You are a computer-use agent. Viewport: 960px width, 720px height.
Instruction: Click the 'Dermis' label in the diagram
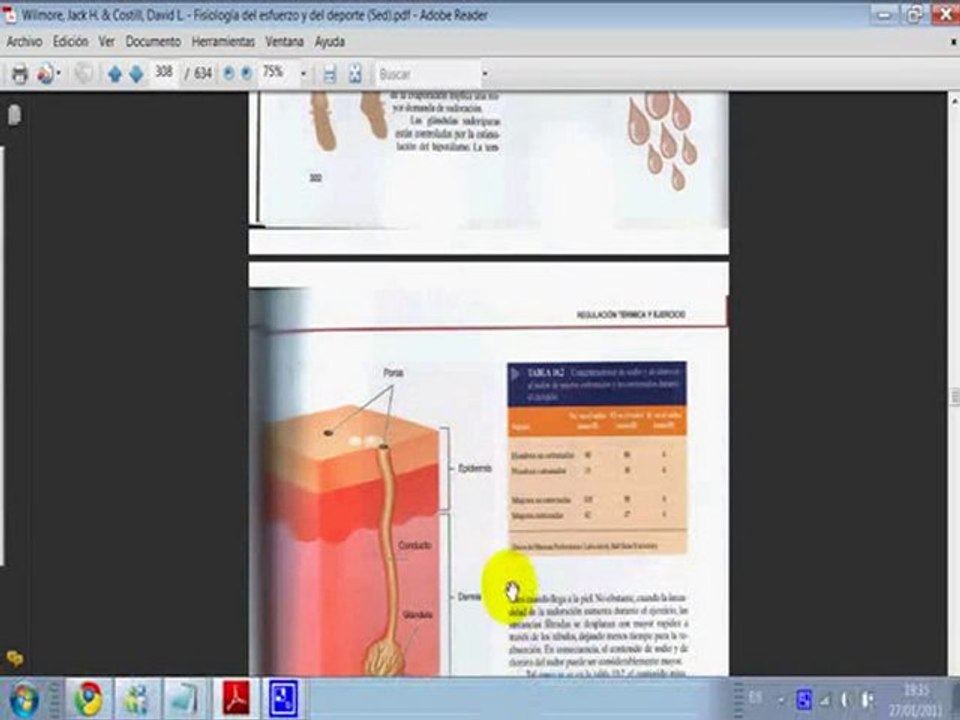[x=470, y=596]
